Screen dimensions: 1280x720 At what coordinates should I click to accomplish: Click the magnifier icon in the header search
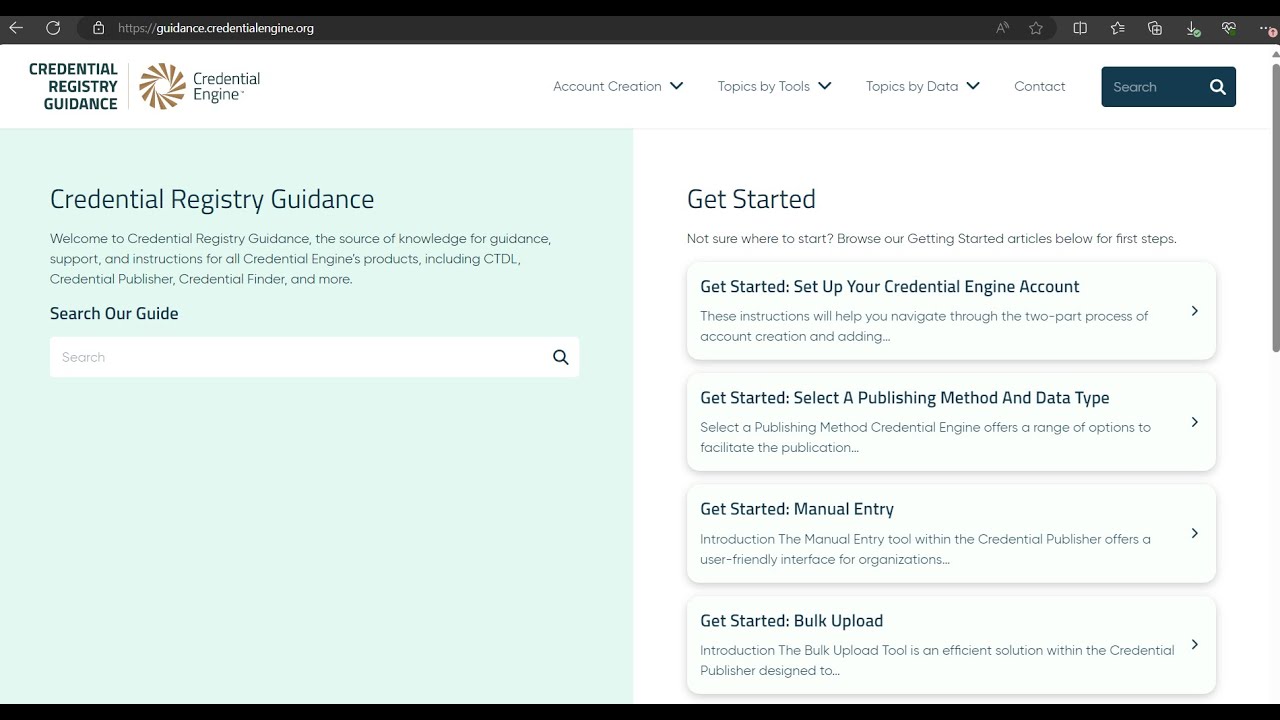(1217, 87)
